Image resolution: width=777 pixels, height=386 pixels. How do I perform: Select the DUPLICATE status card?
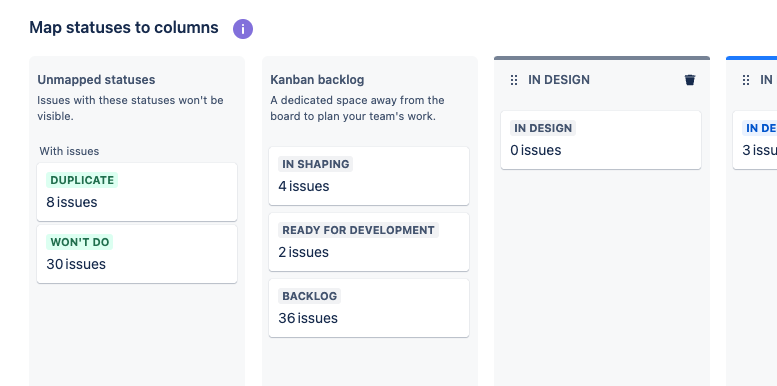[x=137, y=192]
